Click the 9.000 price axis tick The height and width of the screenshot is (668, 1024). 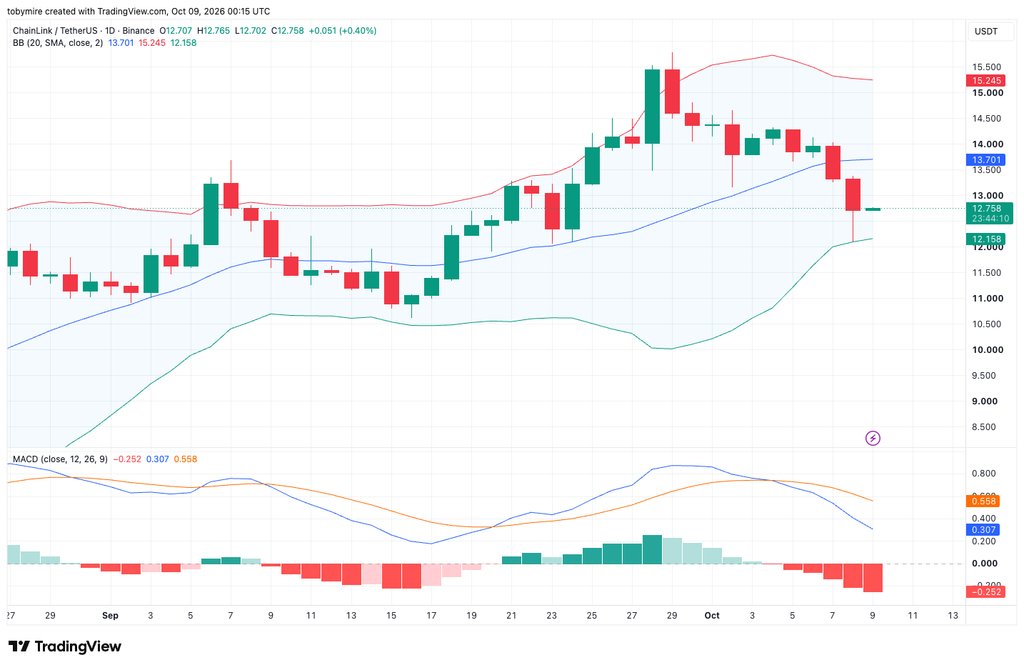(x=987, y=402)
